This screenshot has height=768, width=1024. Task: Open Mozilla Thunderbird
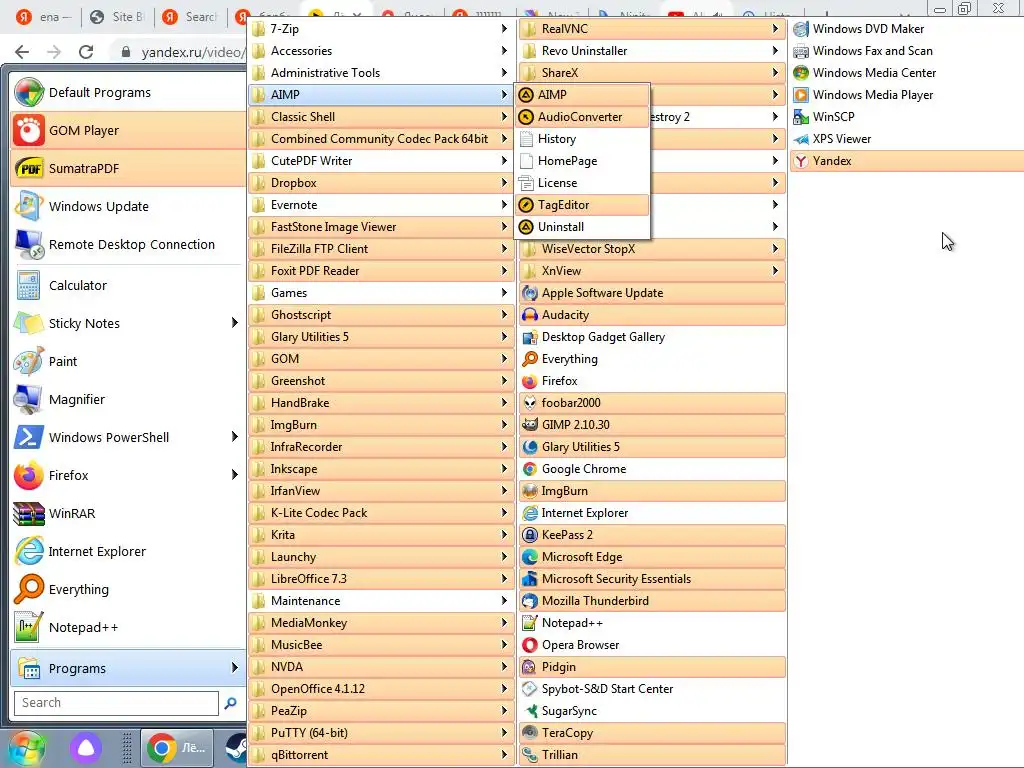tap(652, 601)
